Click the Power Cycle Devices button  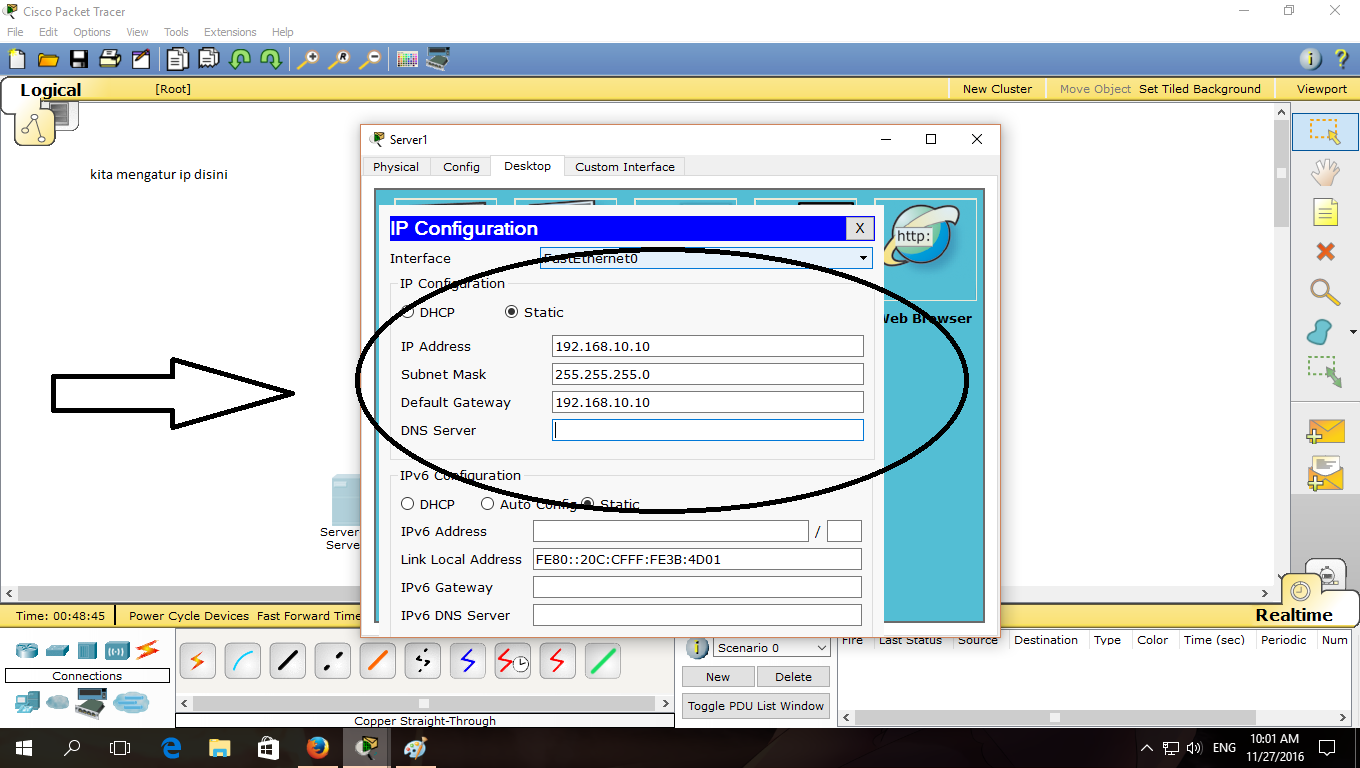coord(189,616)
